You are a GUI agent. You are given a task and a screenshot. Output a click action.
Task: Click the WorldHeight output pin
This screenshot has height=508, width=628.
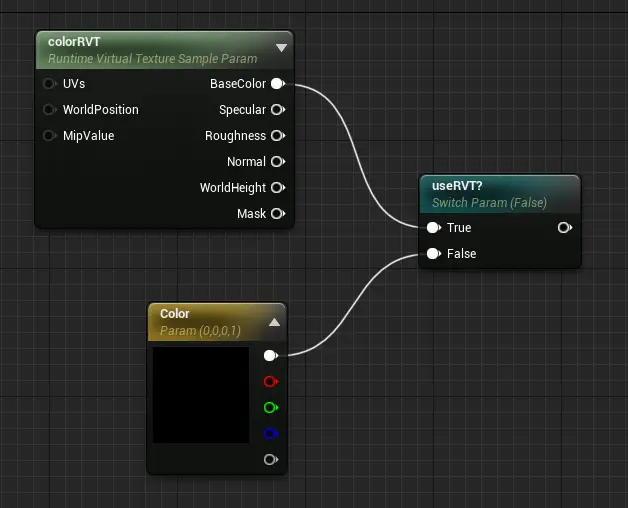pos(278,187)
